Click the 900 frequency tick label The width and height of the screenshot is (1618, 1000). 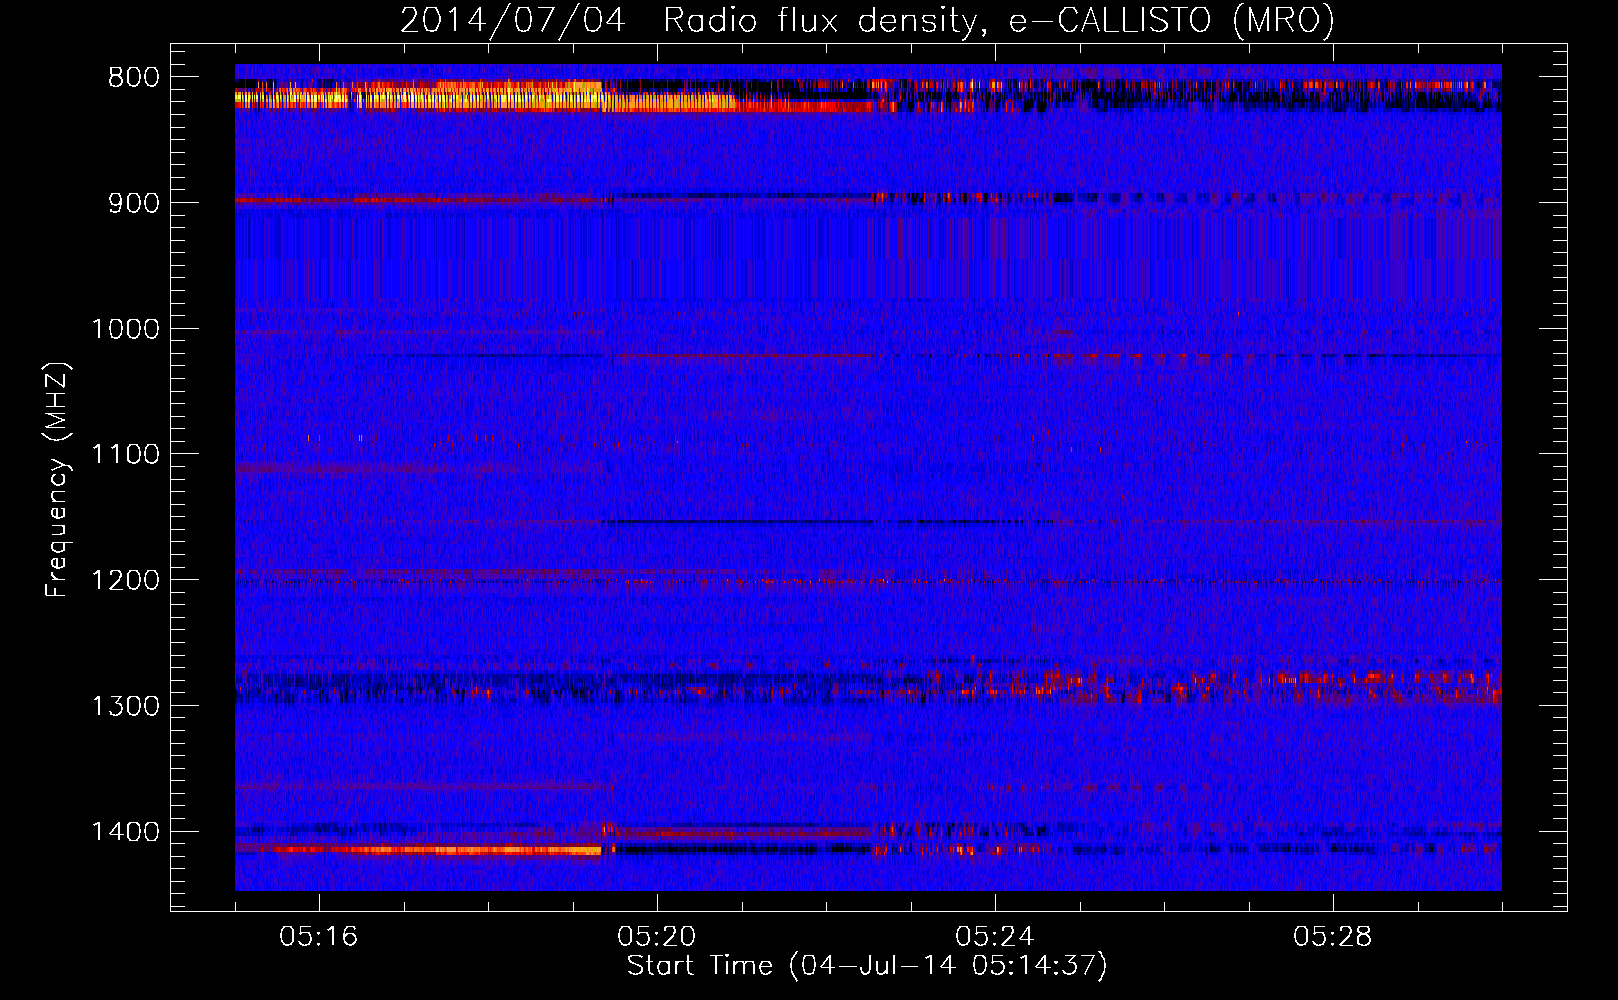(134, 203)
